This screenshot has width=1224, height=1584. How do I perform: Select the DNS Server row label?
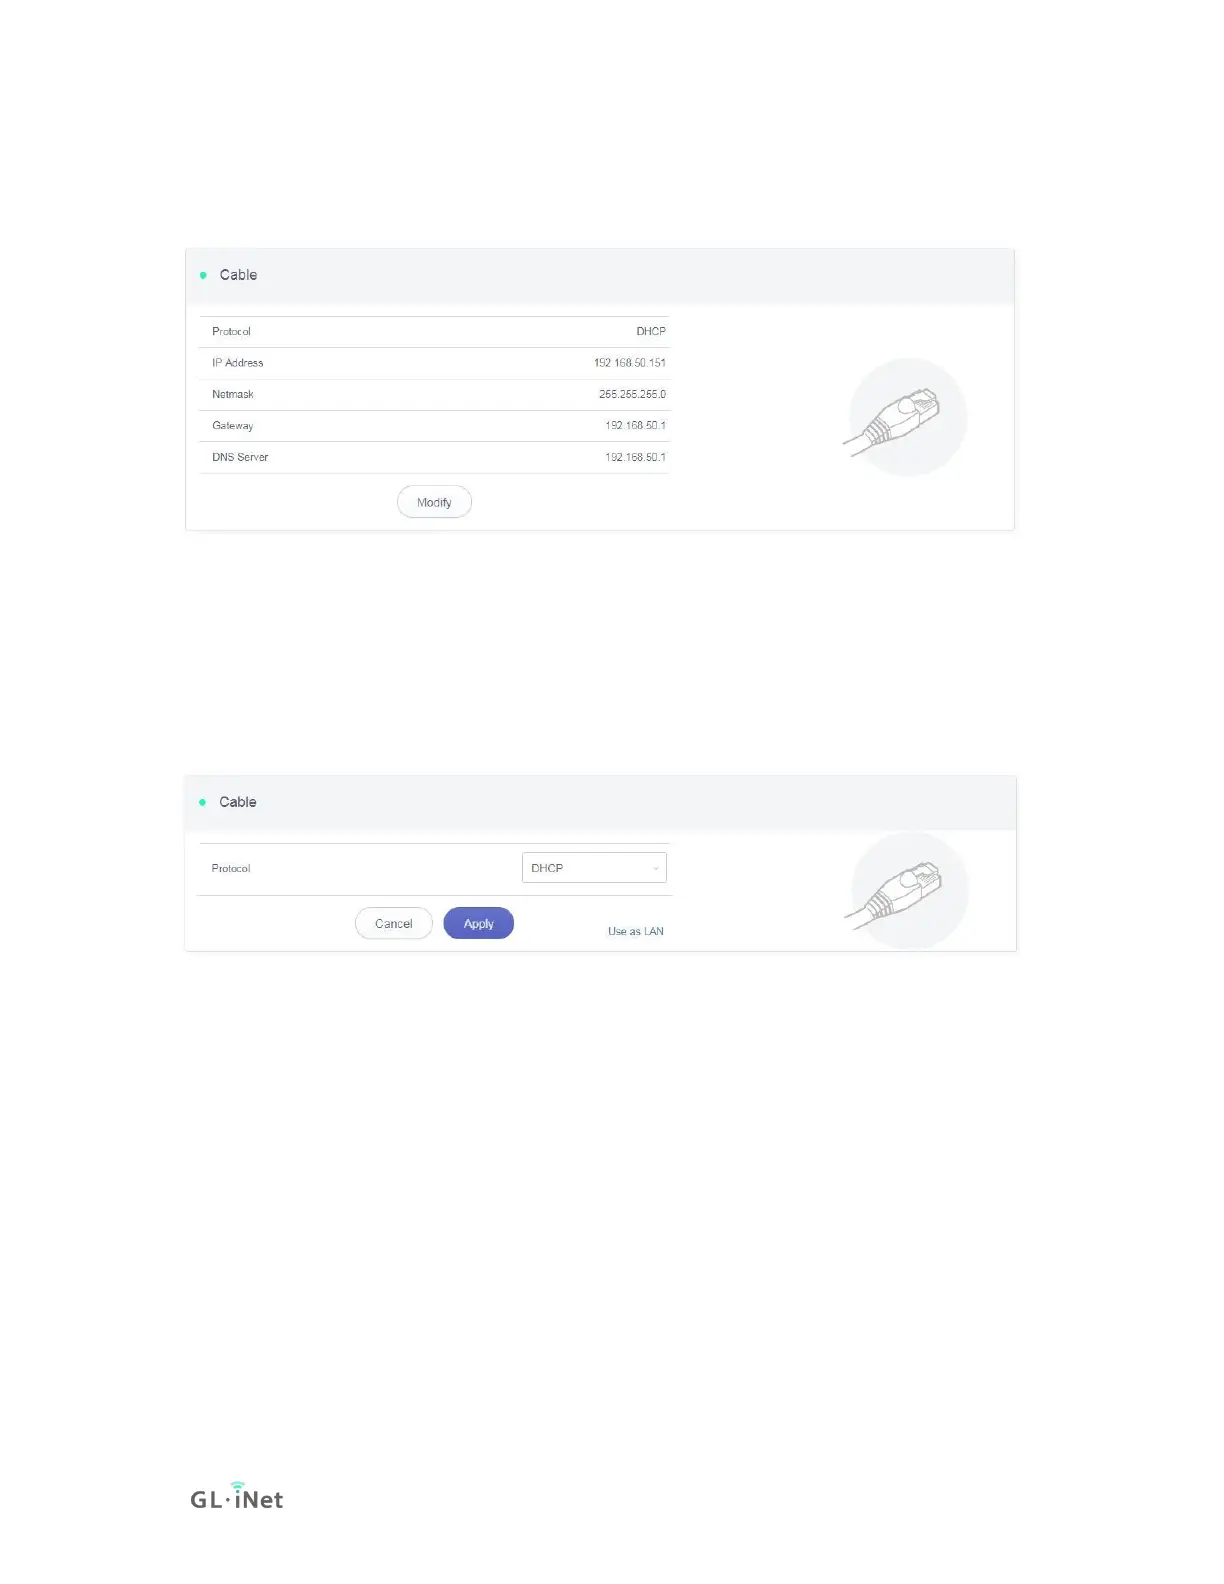point(240,457)
